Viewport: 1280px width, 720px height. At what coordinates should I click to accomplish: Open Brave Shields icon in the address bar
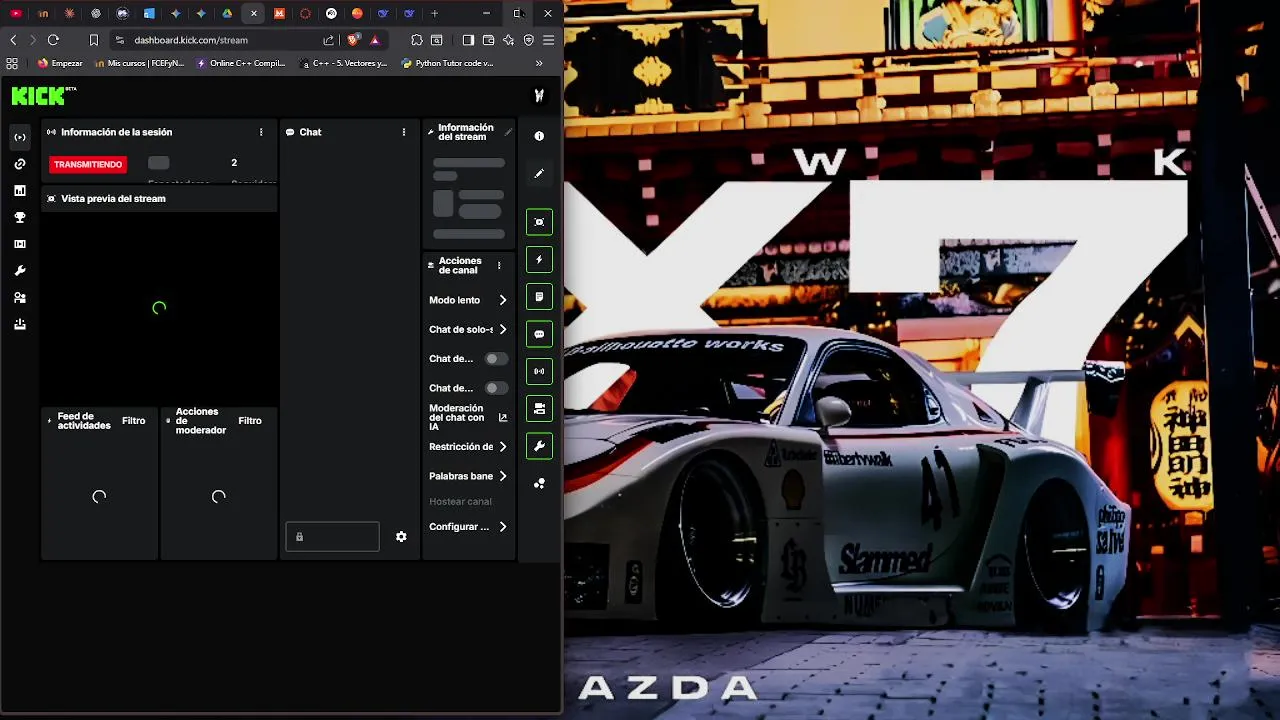353,40
